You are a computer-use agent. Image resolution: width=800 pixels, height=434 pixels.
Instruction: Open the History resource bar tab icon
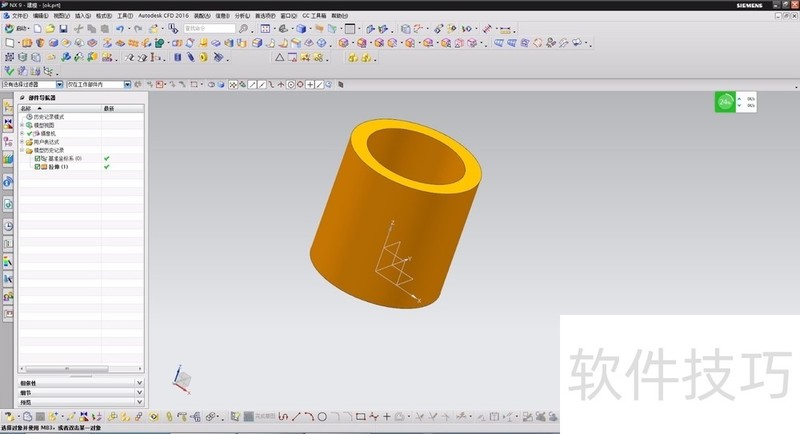tap(8, 226)
